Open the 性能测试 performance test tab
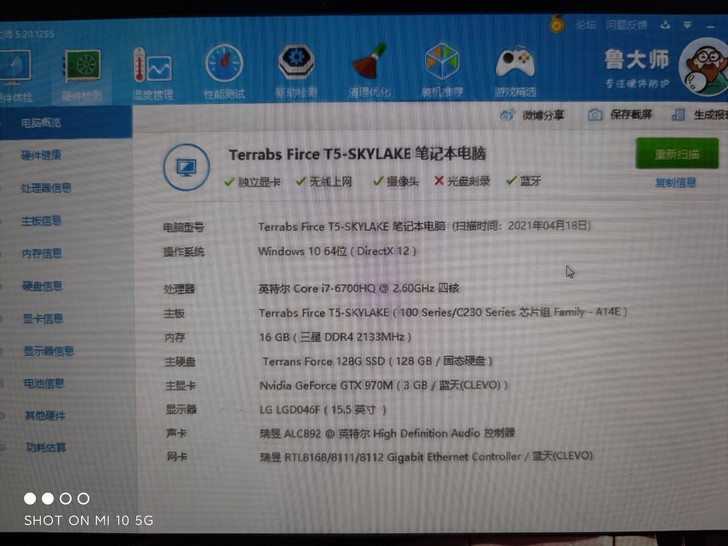This screenshot has width=728, height=546. 224,73
